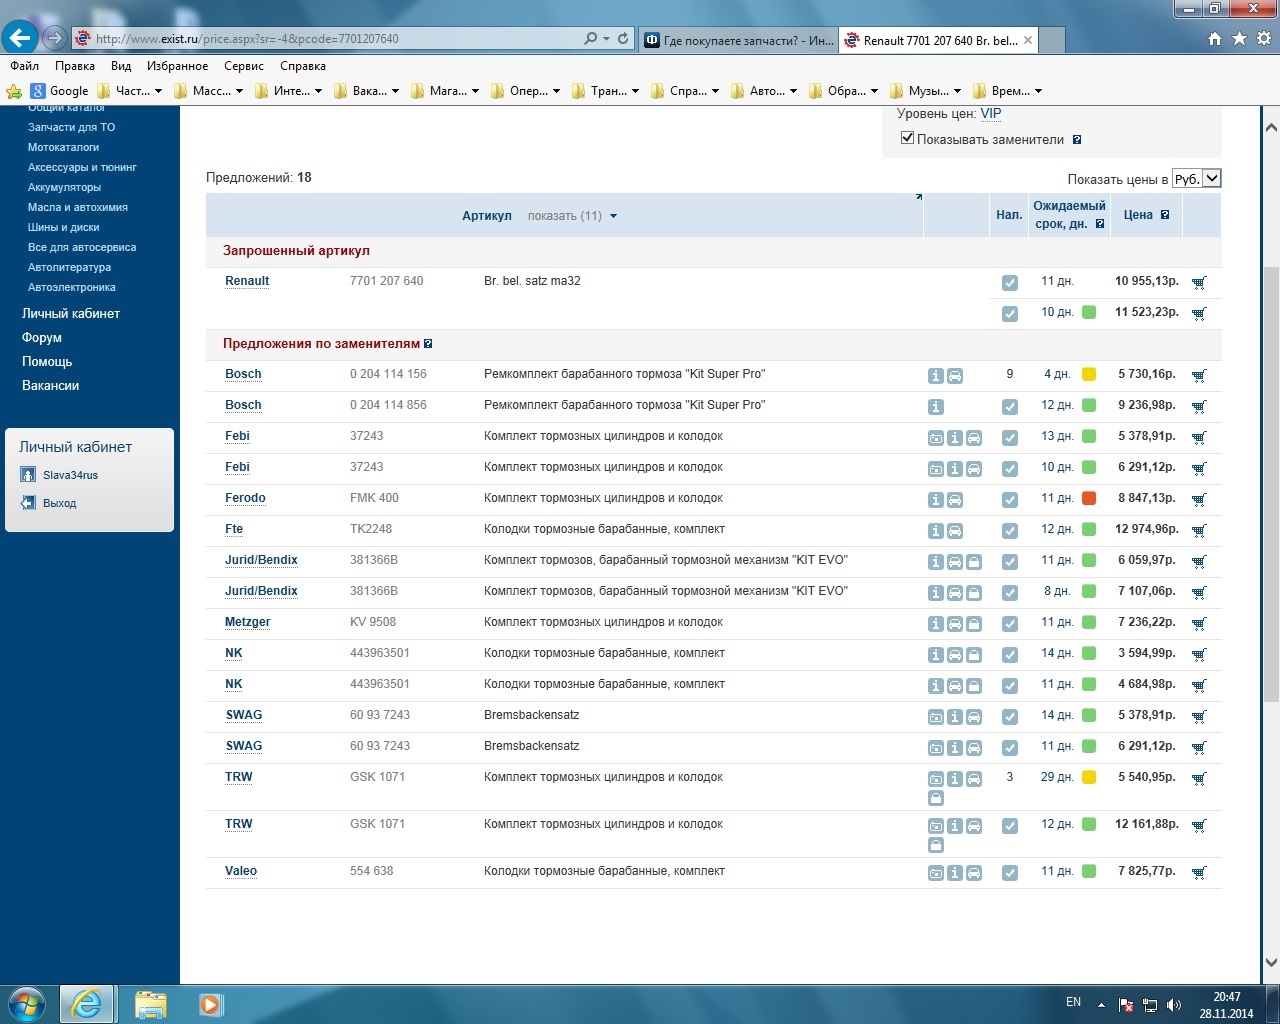This screenshot has height=1024, width=1280.
Task: Open the Руб. currency dropdown
Action: pos(1196,179)
